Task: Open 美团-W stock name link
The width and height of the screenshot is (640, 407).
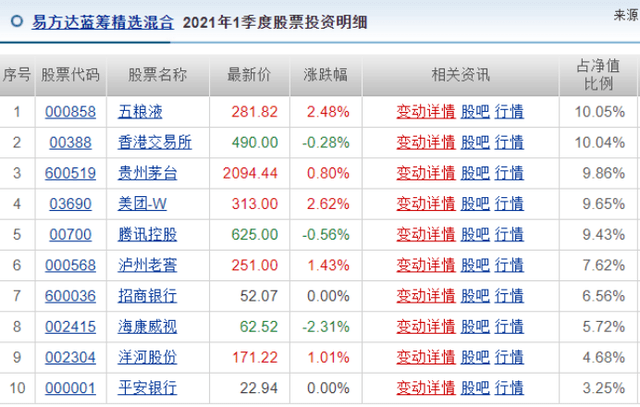Action: (142, 204)
